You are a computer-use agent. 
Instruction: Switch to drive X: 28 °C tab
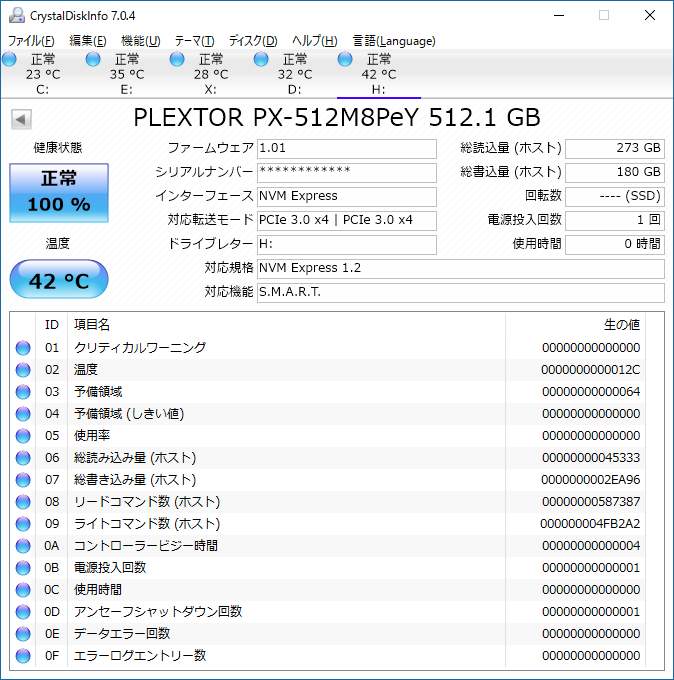(211, 74)
